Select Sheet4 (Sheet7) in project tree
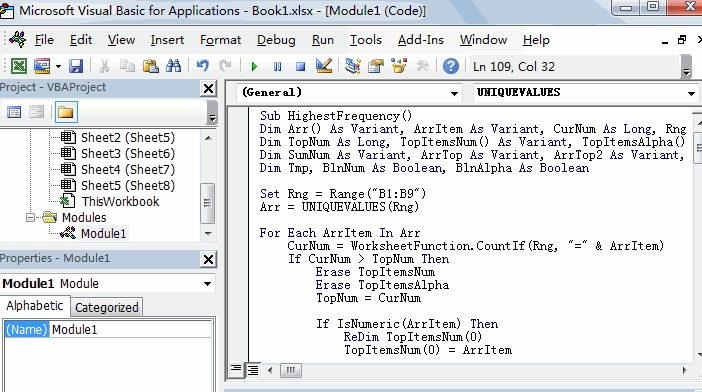This screenshot has height=392, width=702. pyautogui.click(x=128, y=170)
